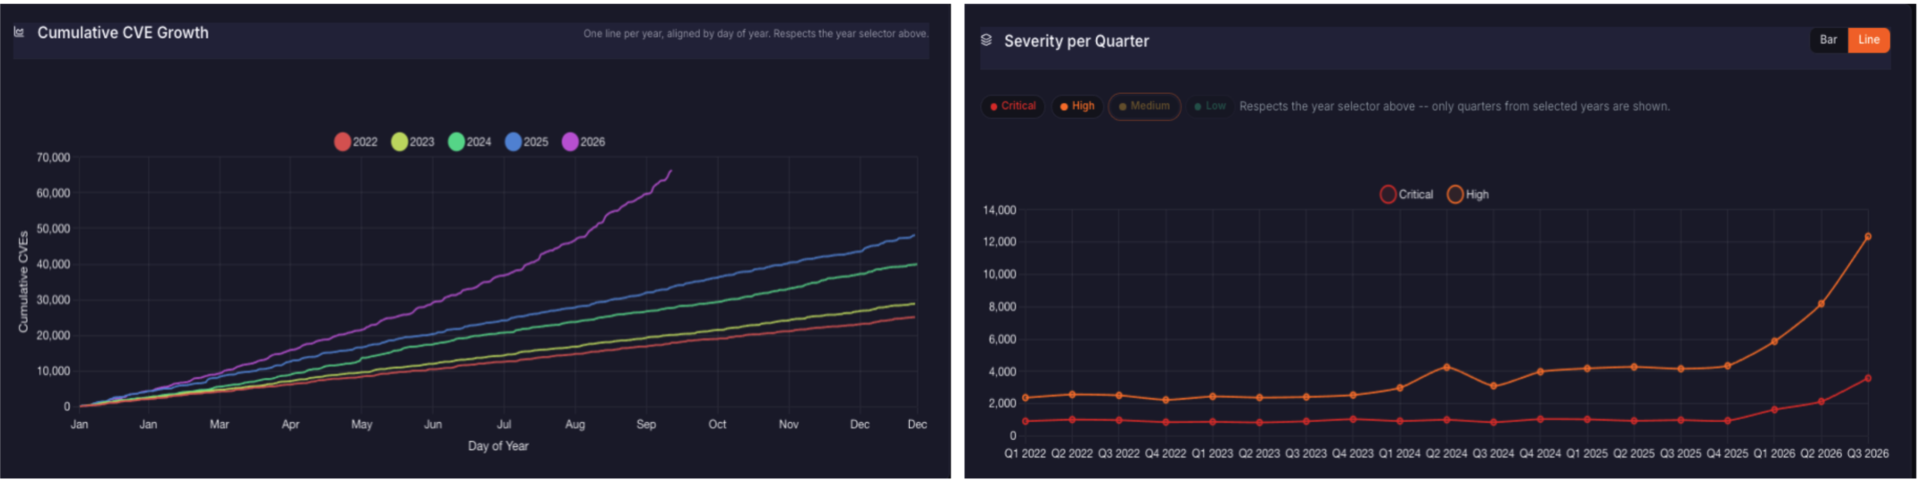Viewport: 1920px width, 482px height.
Task: Click the 'Respects the year selector above' note
Action: pos(1454,106)
